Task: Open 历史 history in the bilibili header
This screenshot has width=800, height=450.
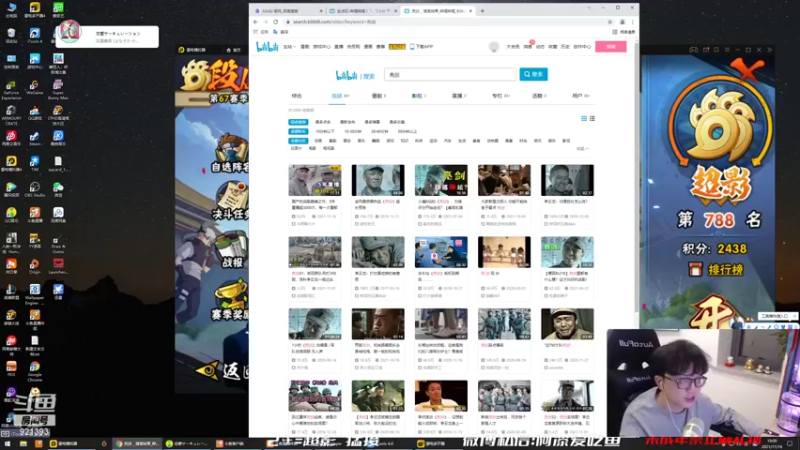Action: pos(565,46)
